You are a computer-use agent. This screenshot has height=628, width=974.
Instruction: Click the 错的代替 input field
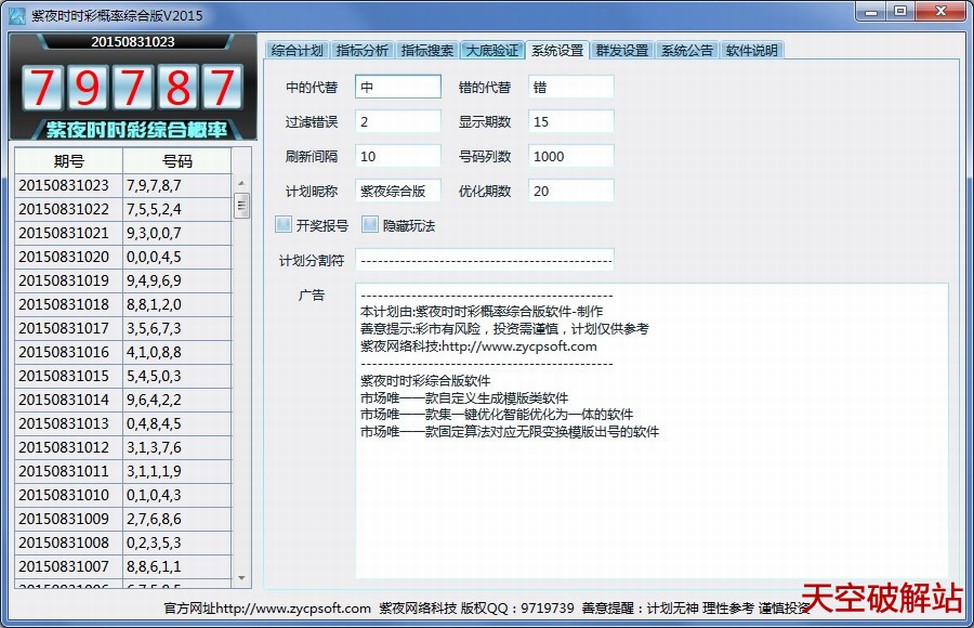pos(570,86)
